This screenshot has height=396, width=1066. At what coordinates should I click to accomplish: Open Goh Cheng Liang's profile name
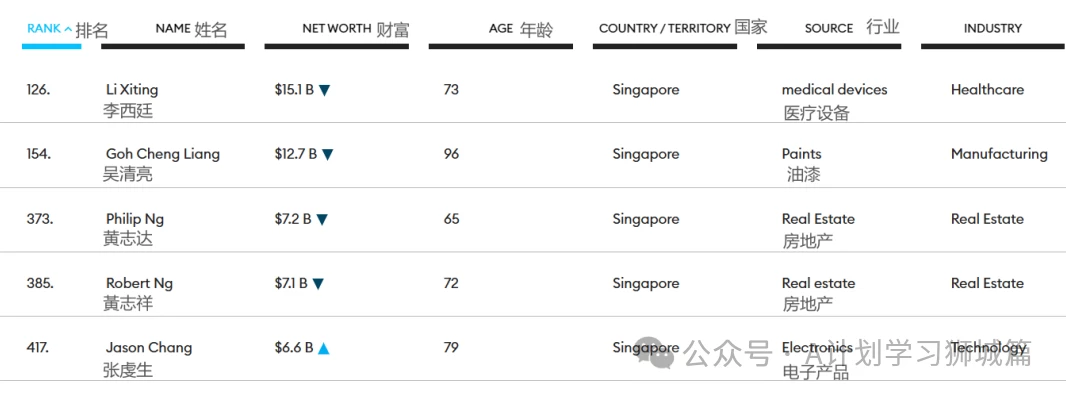[162, 154]
